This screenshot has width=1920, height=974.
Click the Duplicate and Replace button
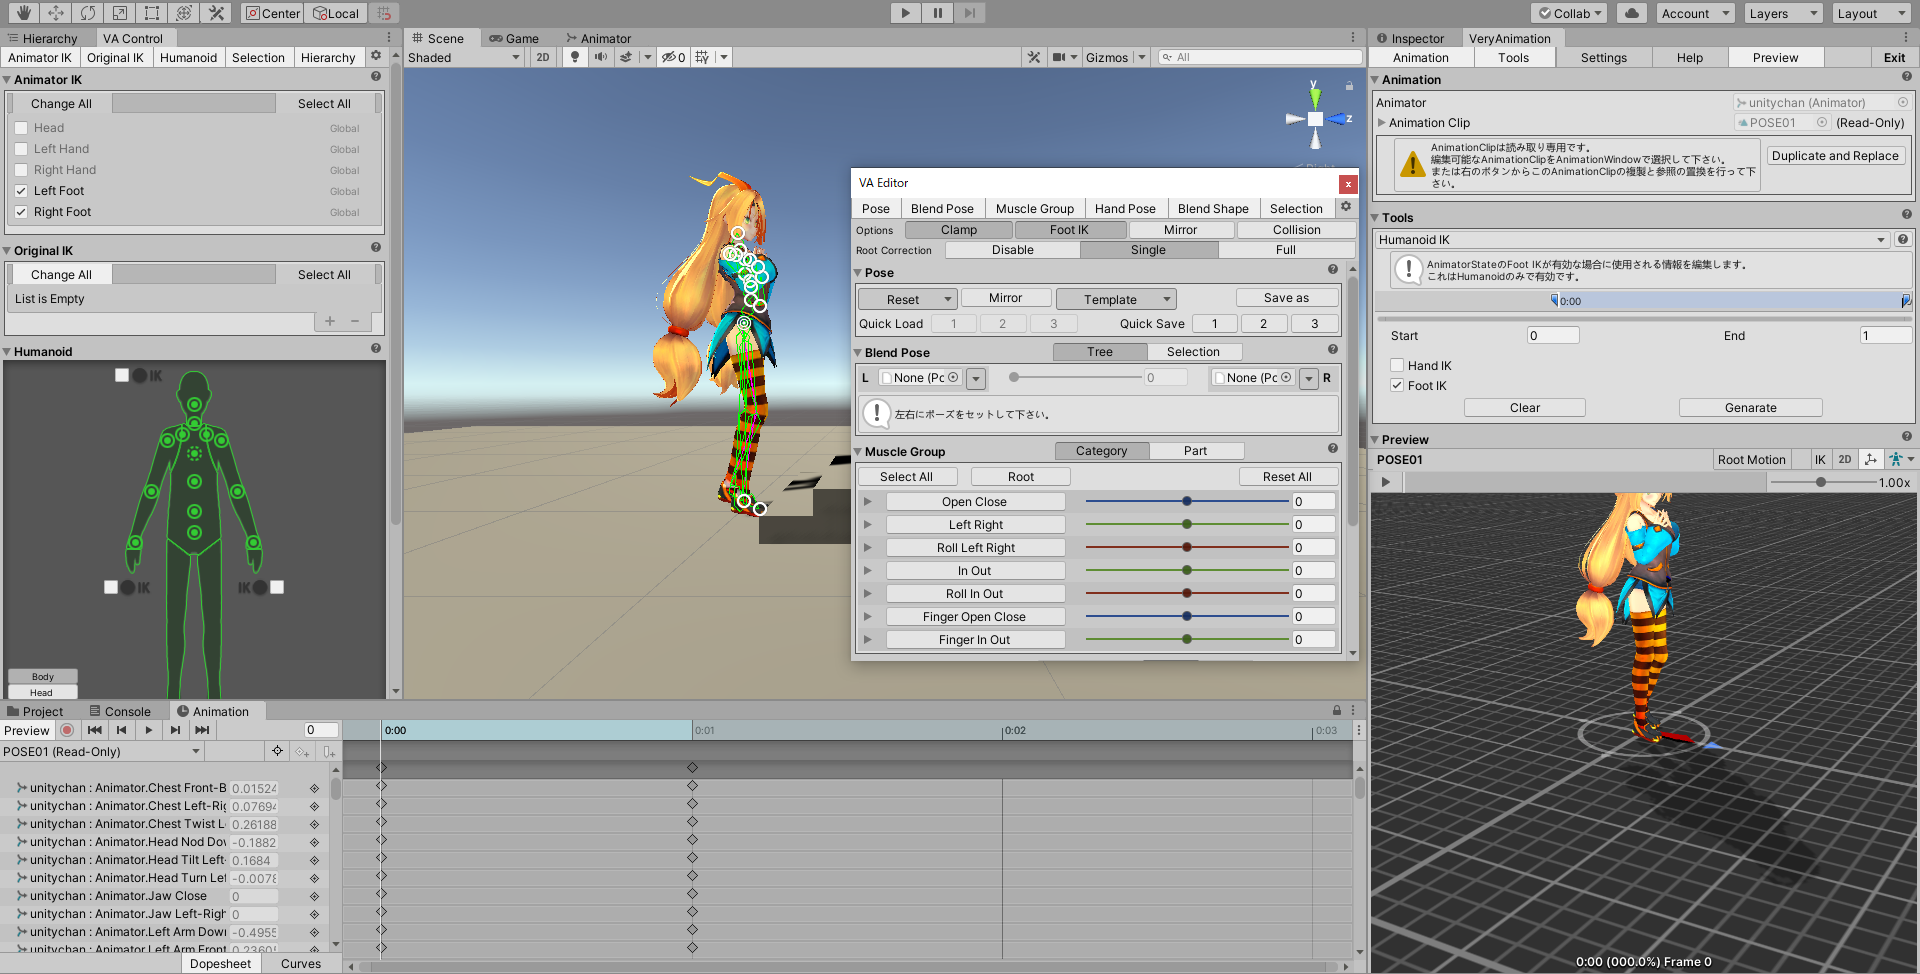[x=1835, y=156]
